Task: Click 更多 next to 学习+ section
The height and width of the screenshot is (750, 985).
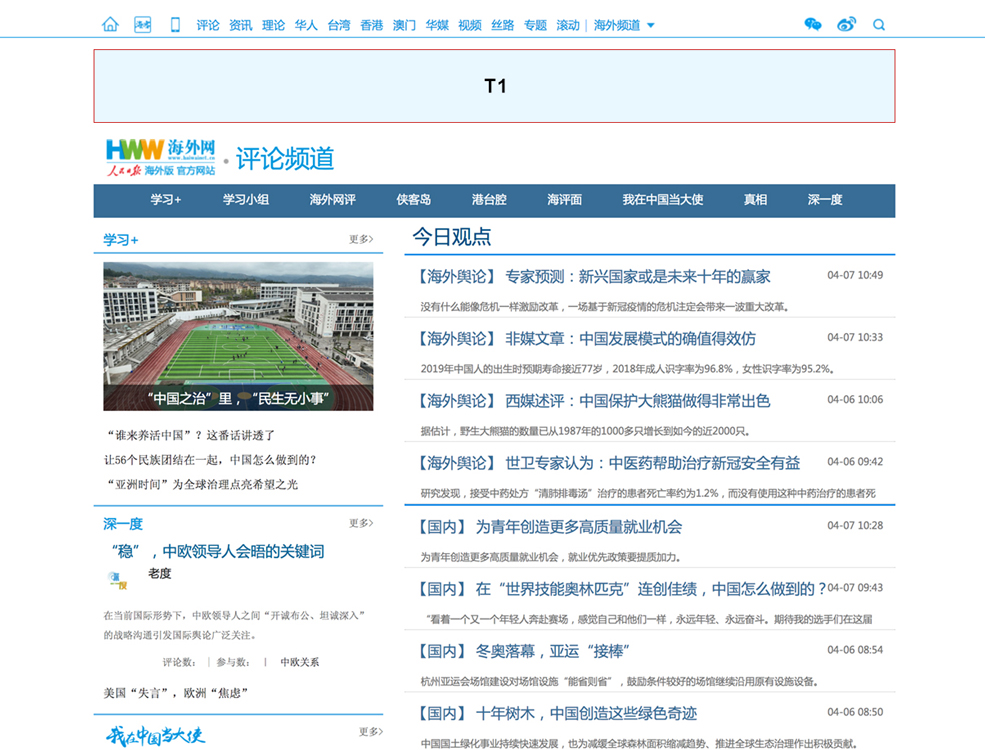Action: 361,239
